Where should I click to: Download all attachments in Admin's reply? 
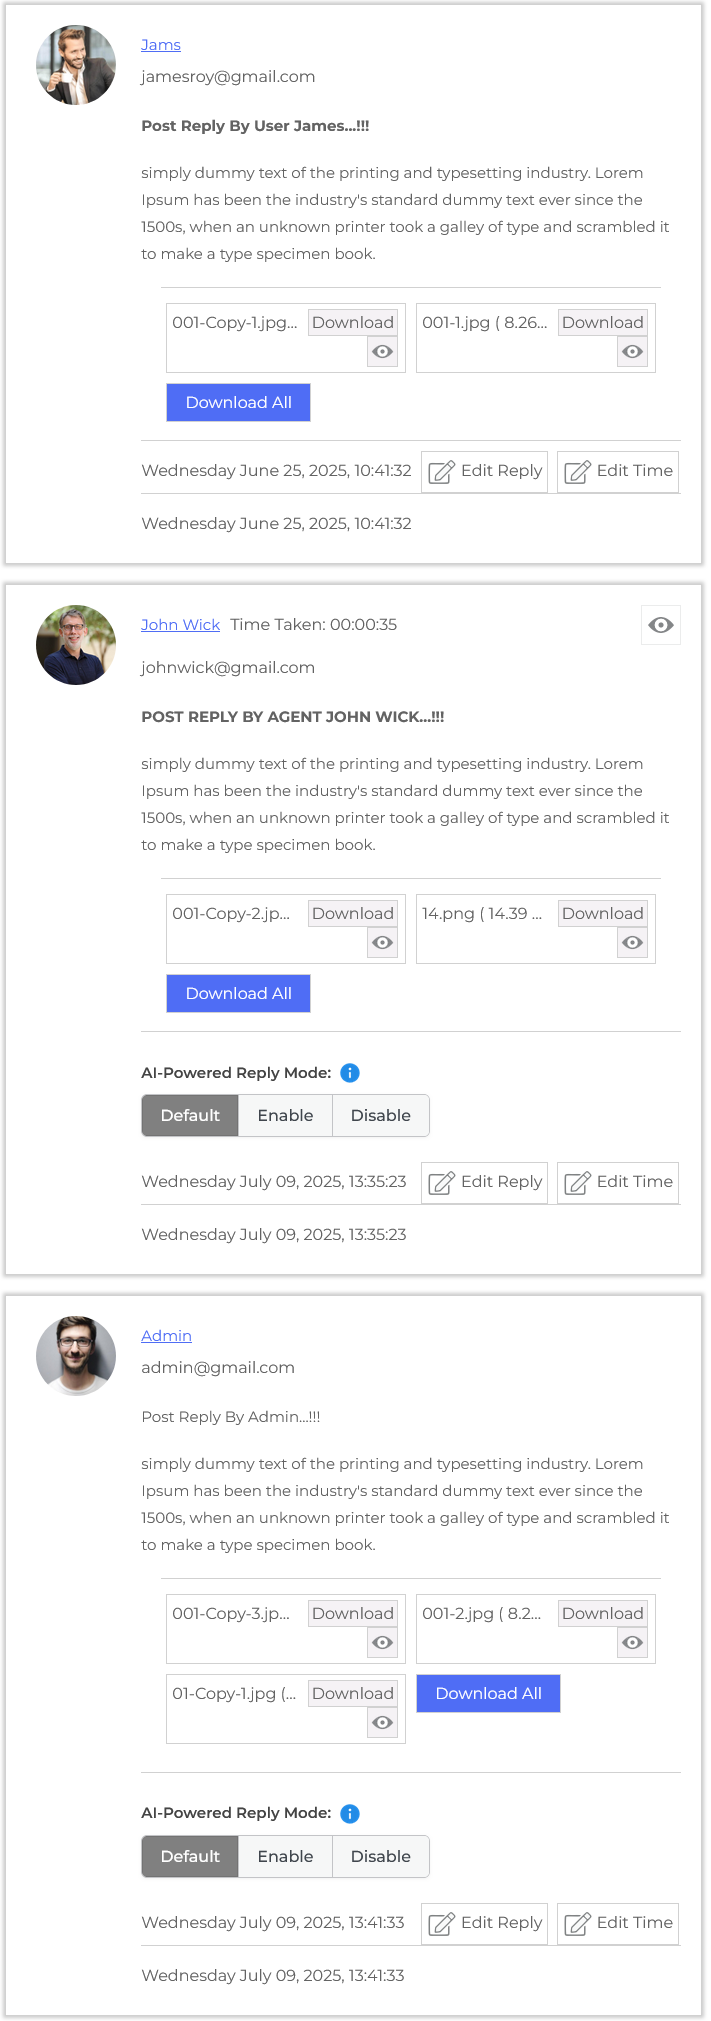click(x=488, y=1694)
